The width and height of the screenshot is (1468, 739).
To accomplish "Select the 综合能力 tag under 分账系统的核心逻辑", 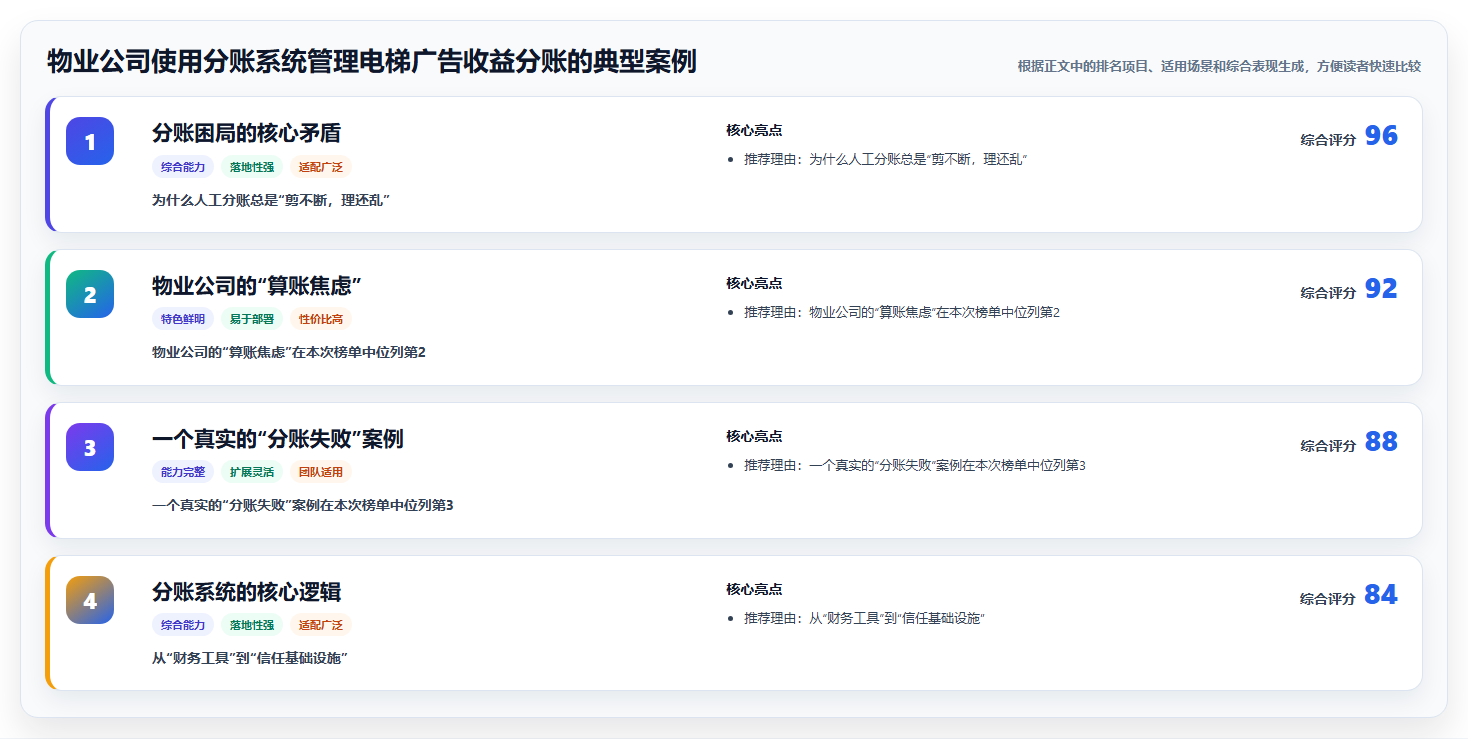I will pyautogui.click(x=183, y=625).
